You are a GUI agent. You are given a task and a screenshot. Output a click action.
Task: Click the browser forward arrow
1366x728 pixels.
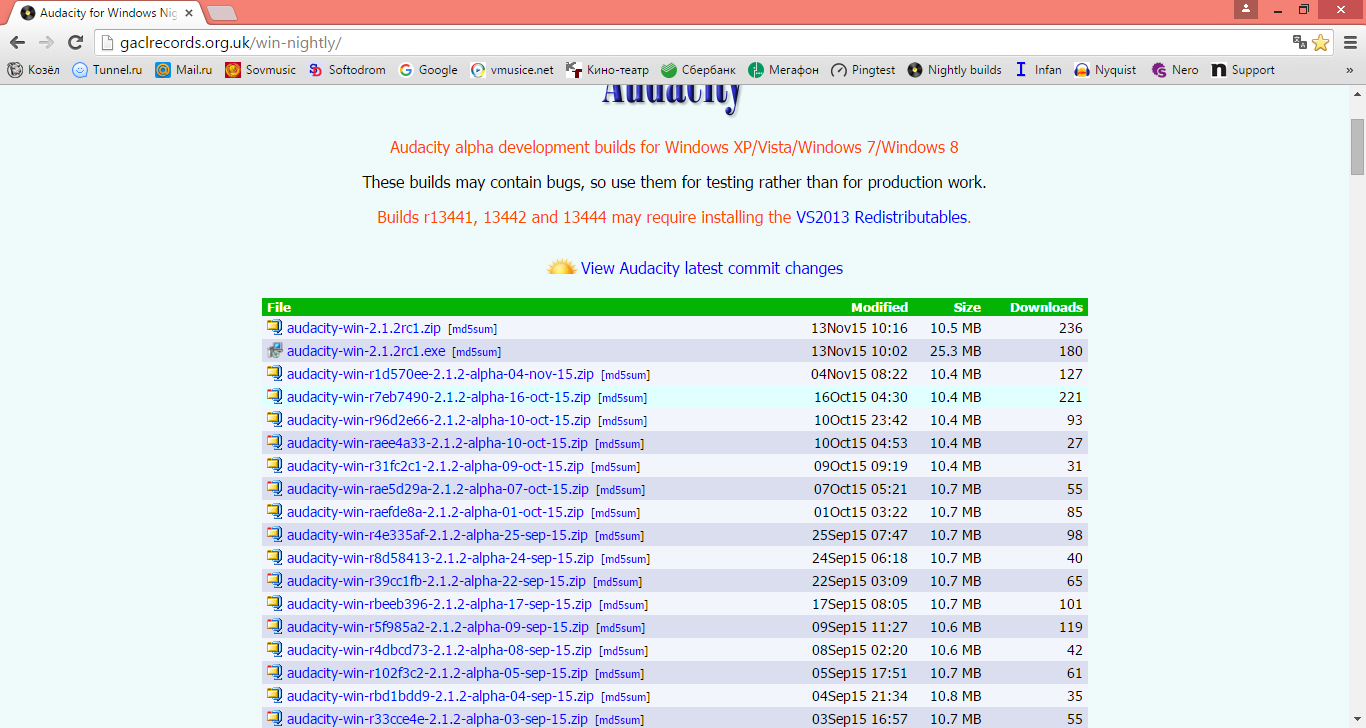(x=46, y=42)
